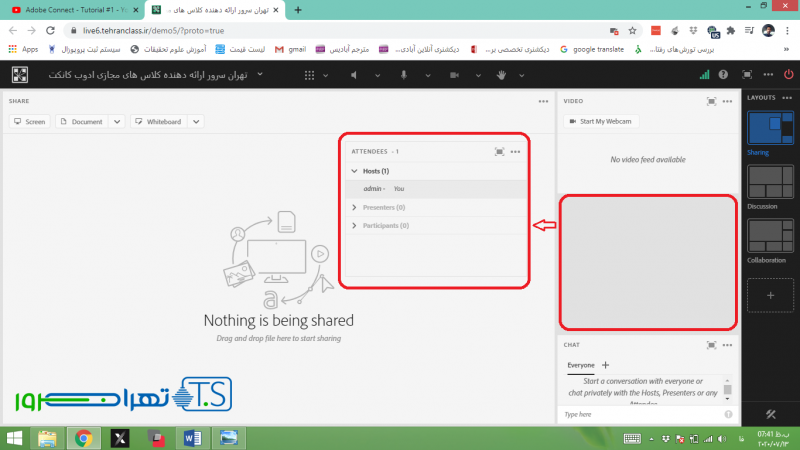Click the raise hand icon

click(x=503, y=75)
